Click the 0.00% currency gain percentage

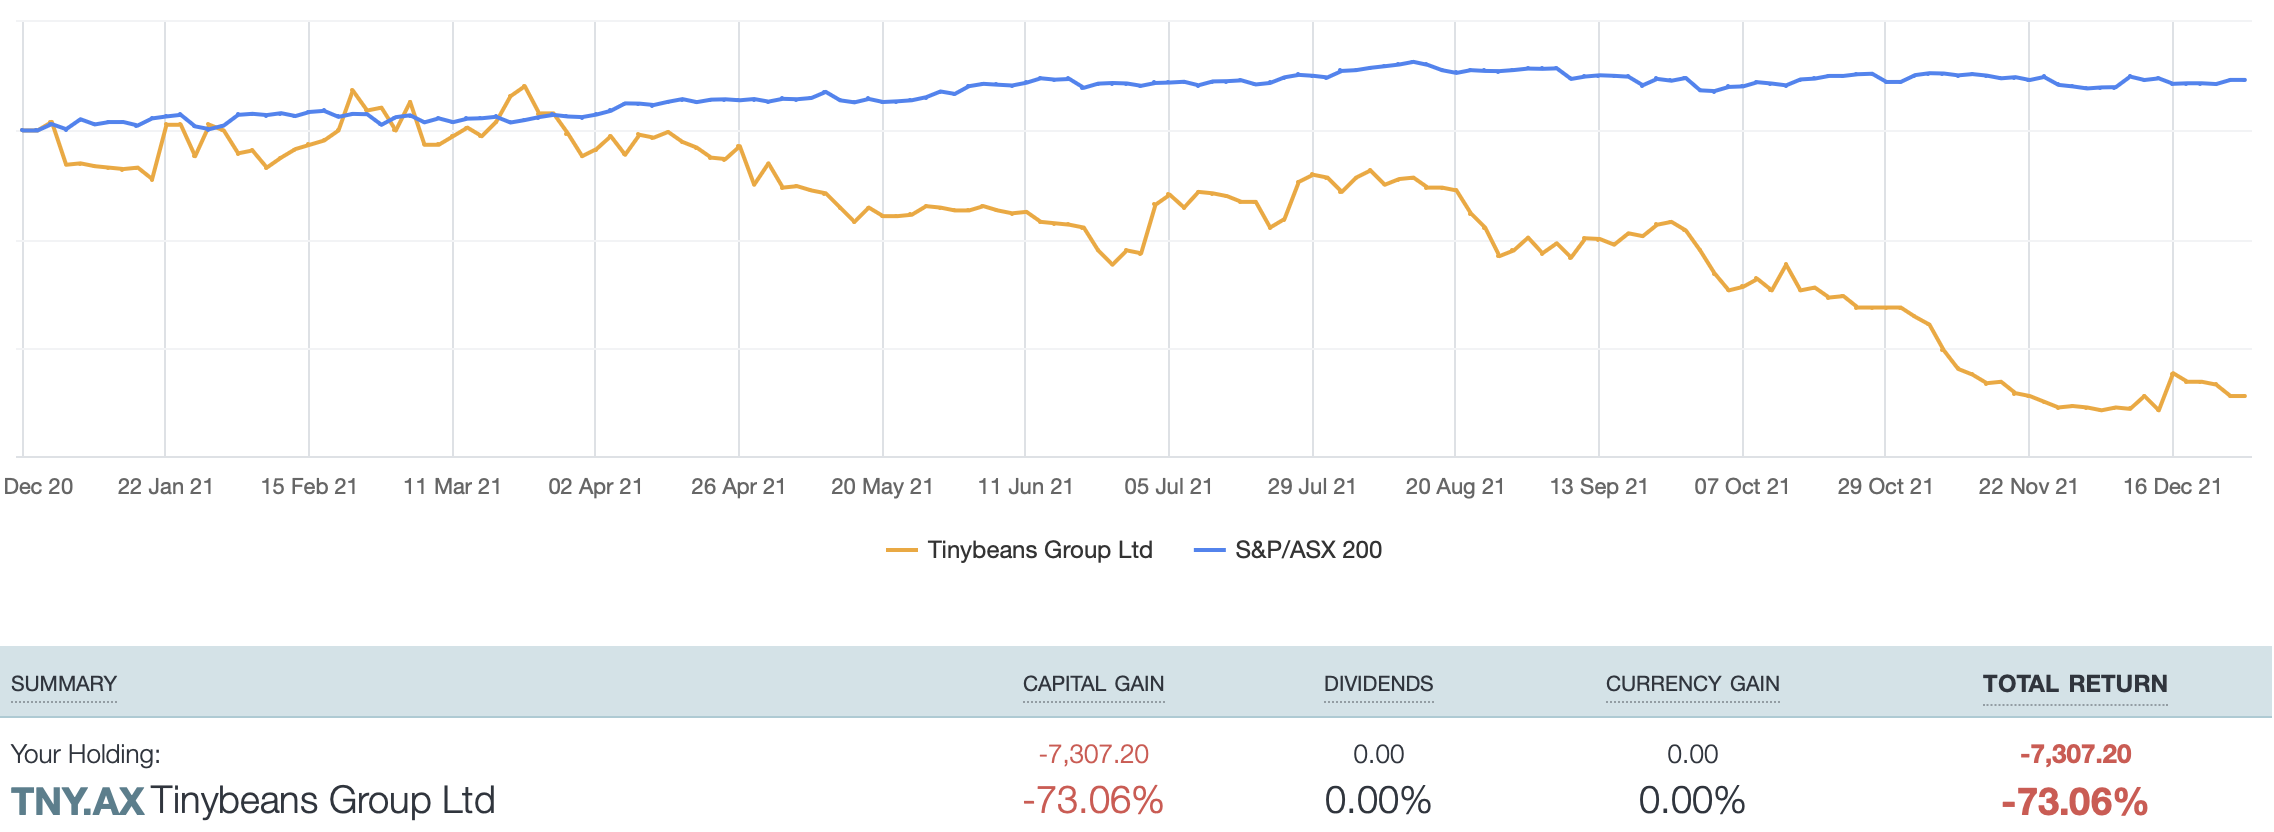pyautogui.click(x=1692, y=801)
